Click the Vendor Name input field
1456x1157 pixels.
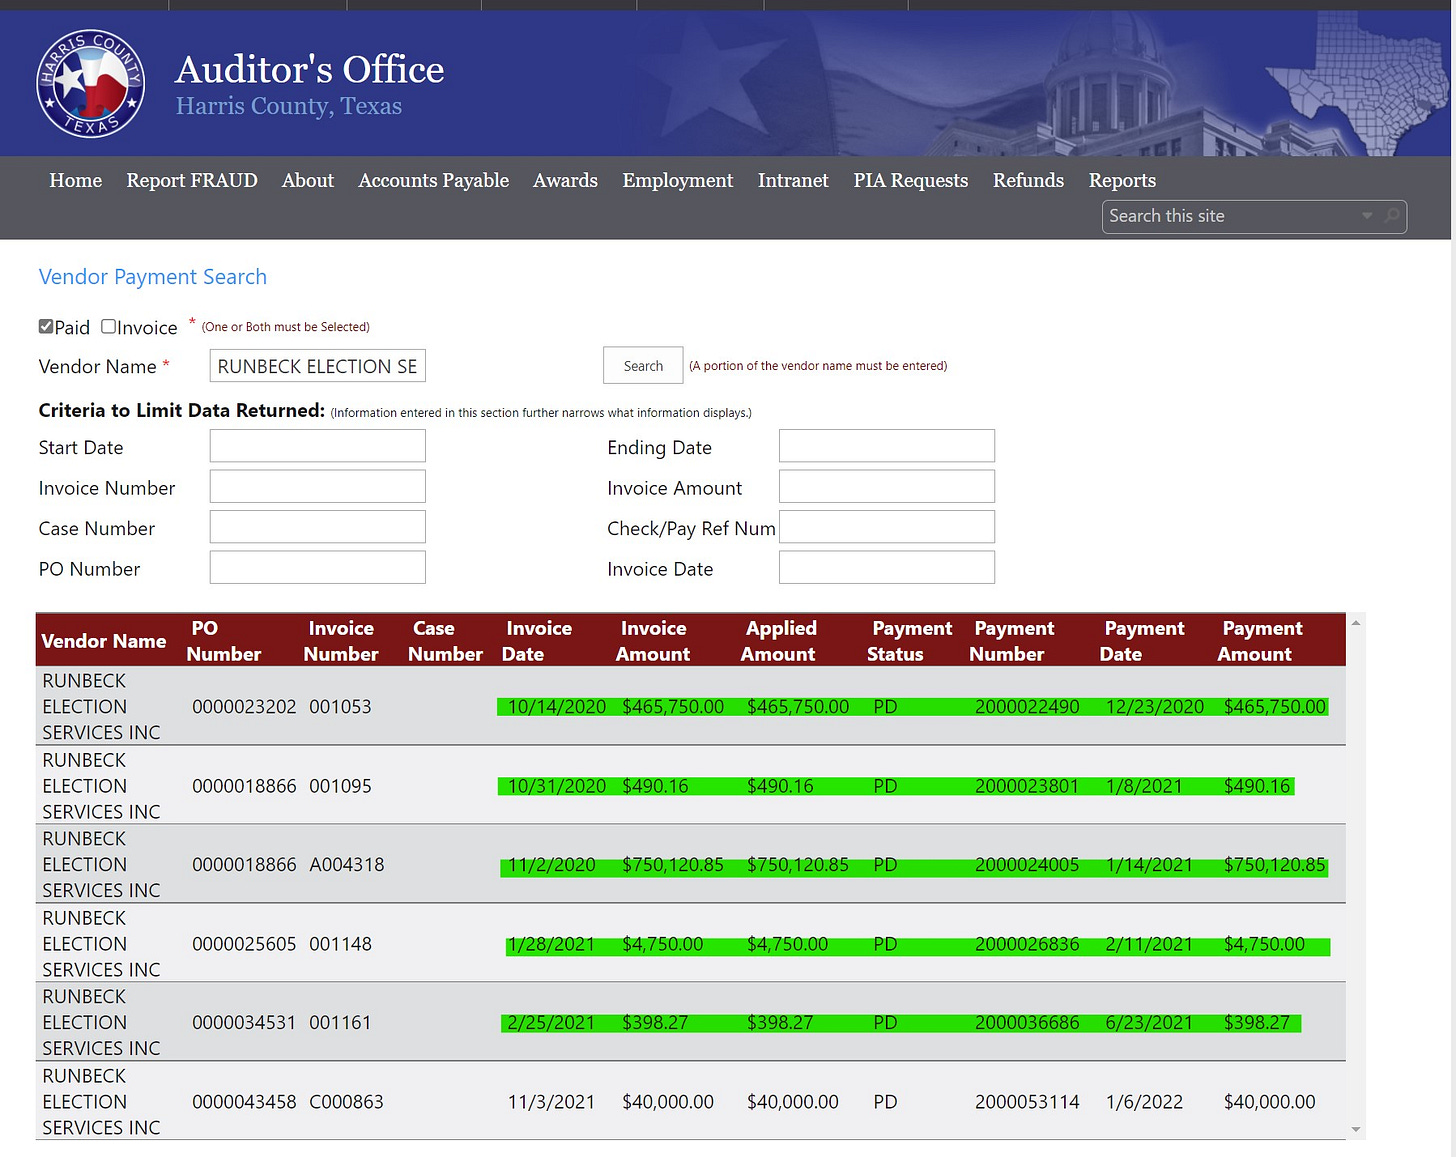(x=318, y=366)
